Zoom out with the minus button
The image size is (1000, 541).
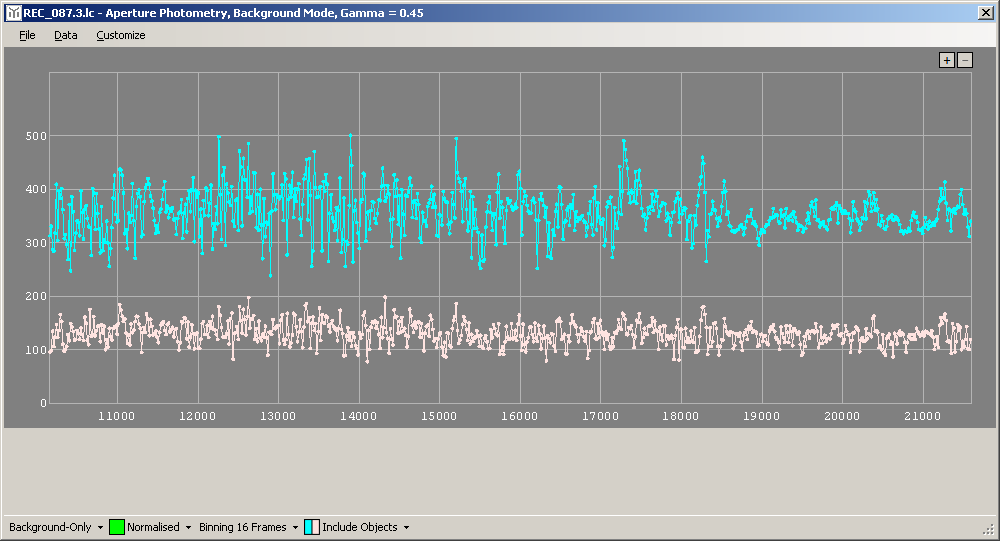(x=964, y=60)
